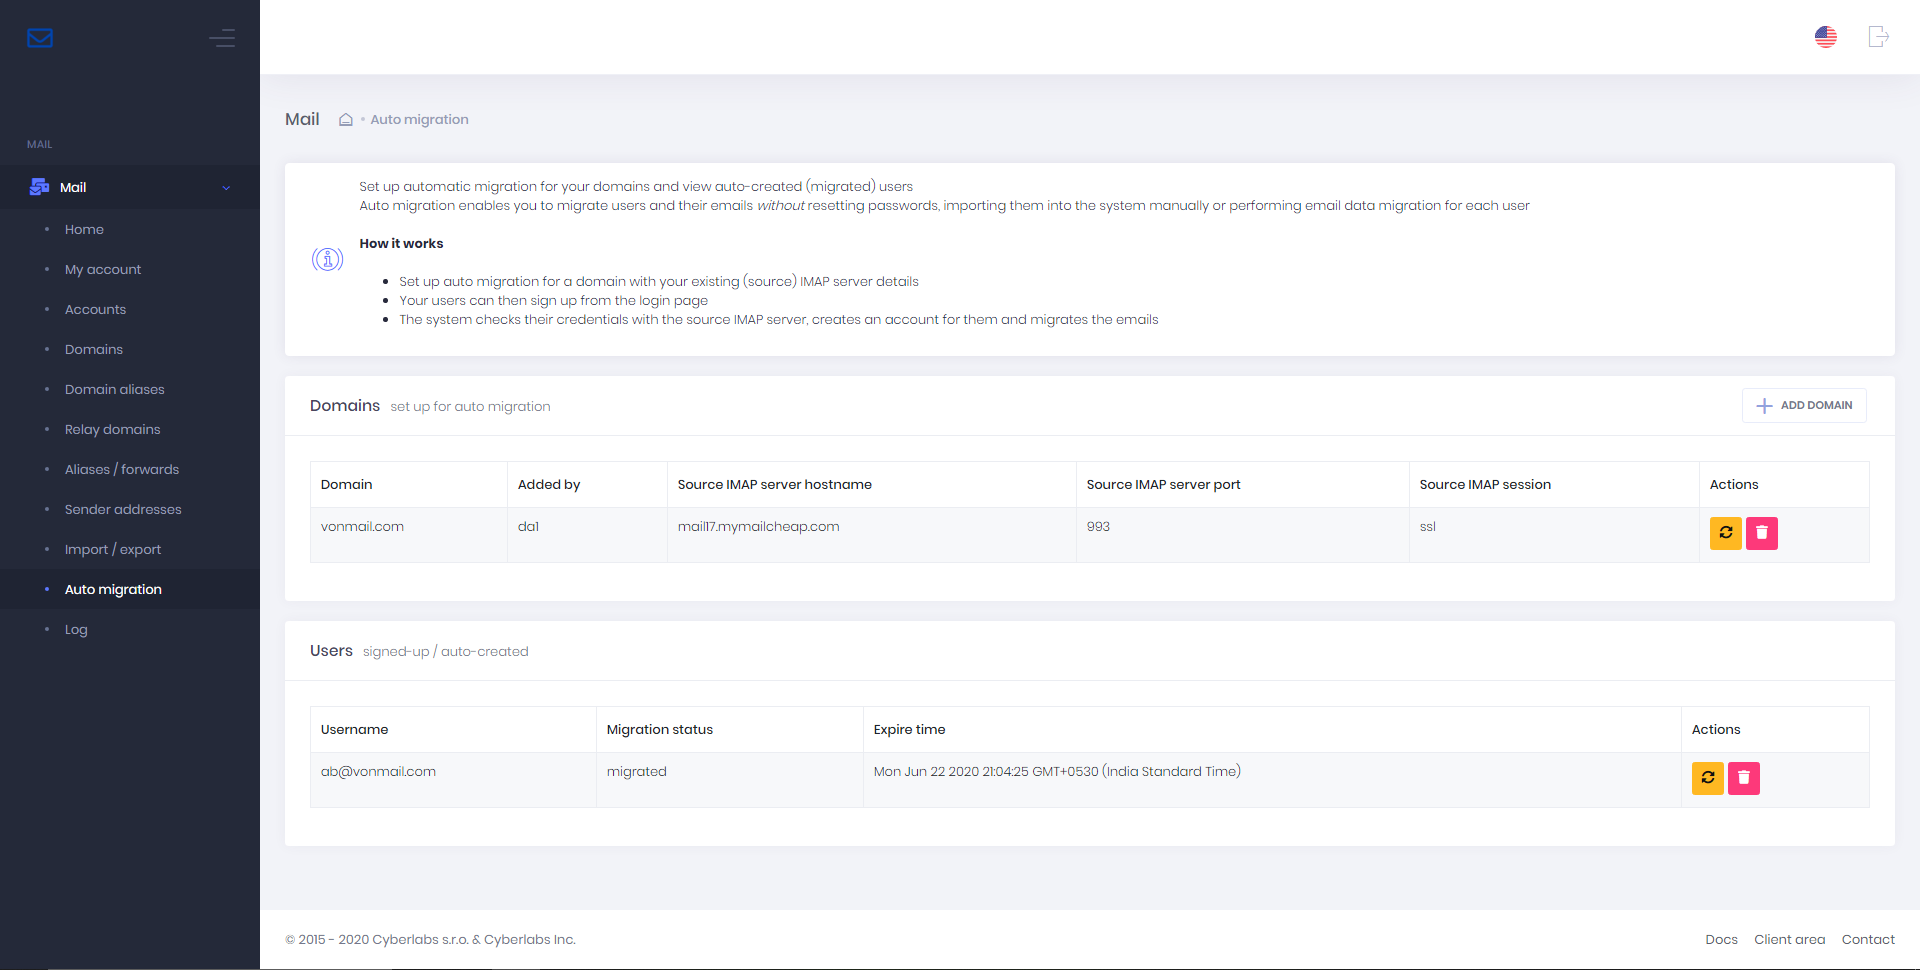Open the Client area footer link
The width and height of the screenshot is (1920, 970).
(x=1789, y=939)
